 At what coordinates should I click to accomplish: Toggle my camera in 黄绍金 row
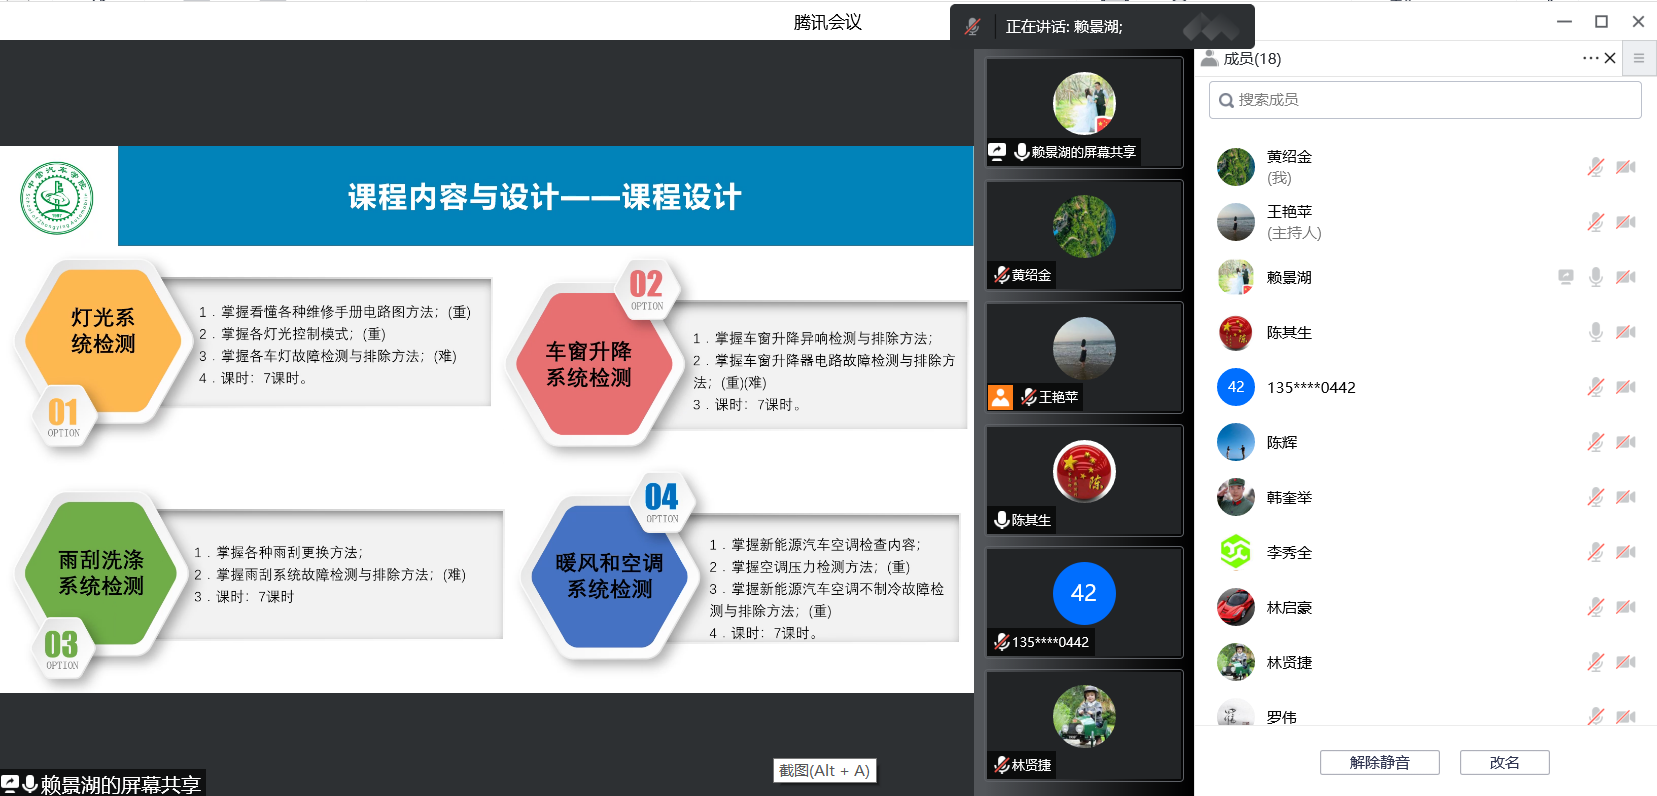[x=1626, y=167]
